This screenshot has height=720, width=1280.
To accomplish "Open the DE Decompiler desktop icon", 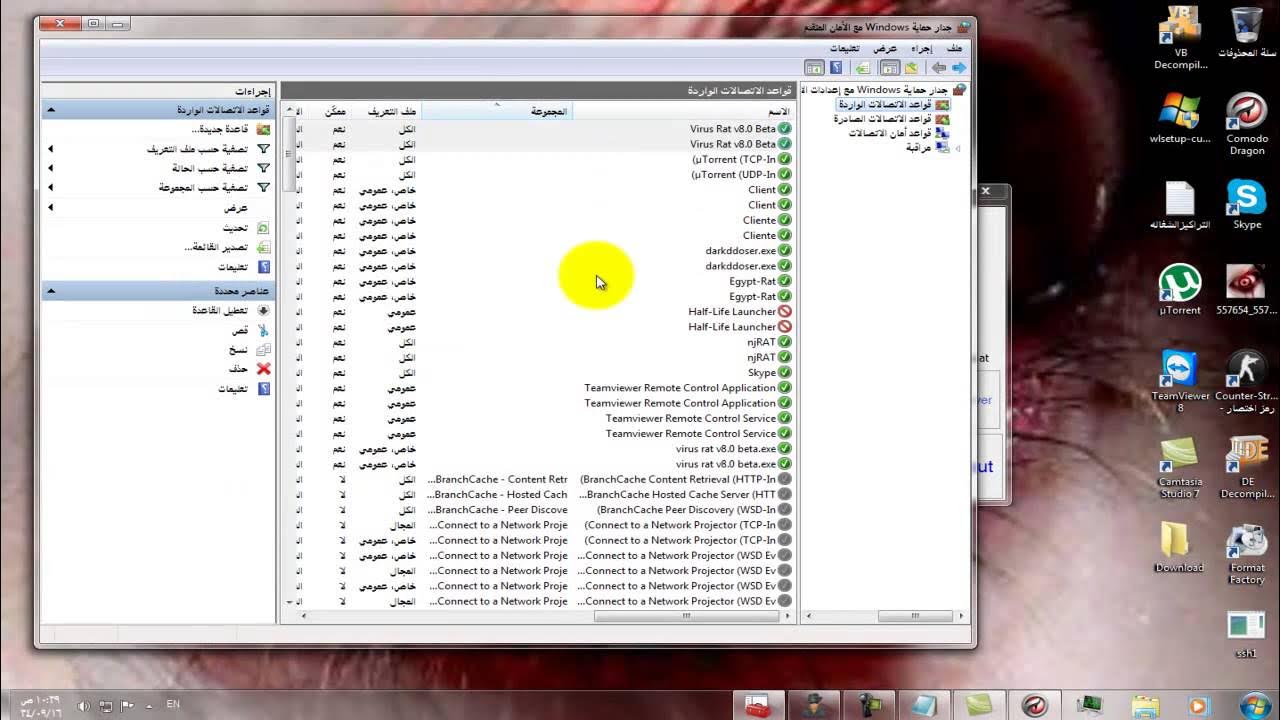I will point(1247,468).
